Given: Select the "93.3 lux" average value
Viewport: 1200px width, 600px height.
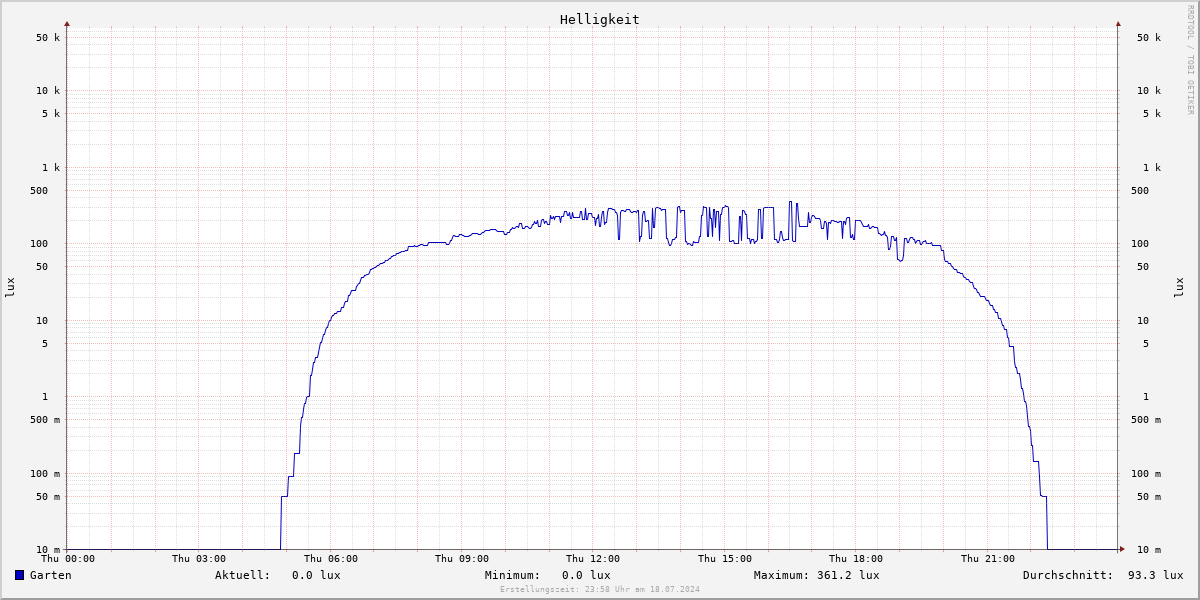Looking at the screenshot, I should click(1156, 575).
